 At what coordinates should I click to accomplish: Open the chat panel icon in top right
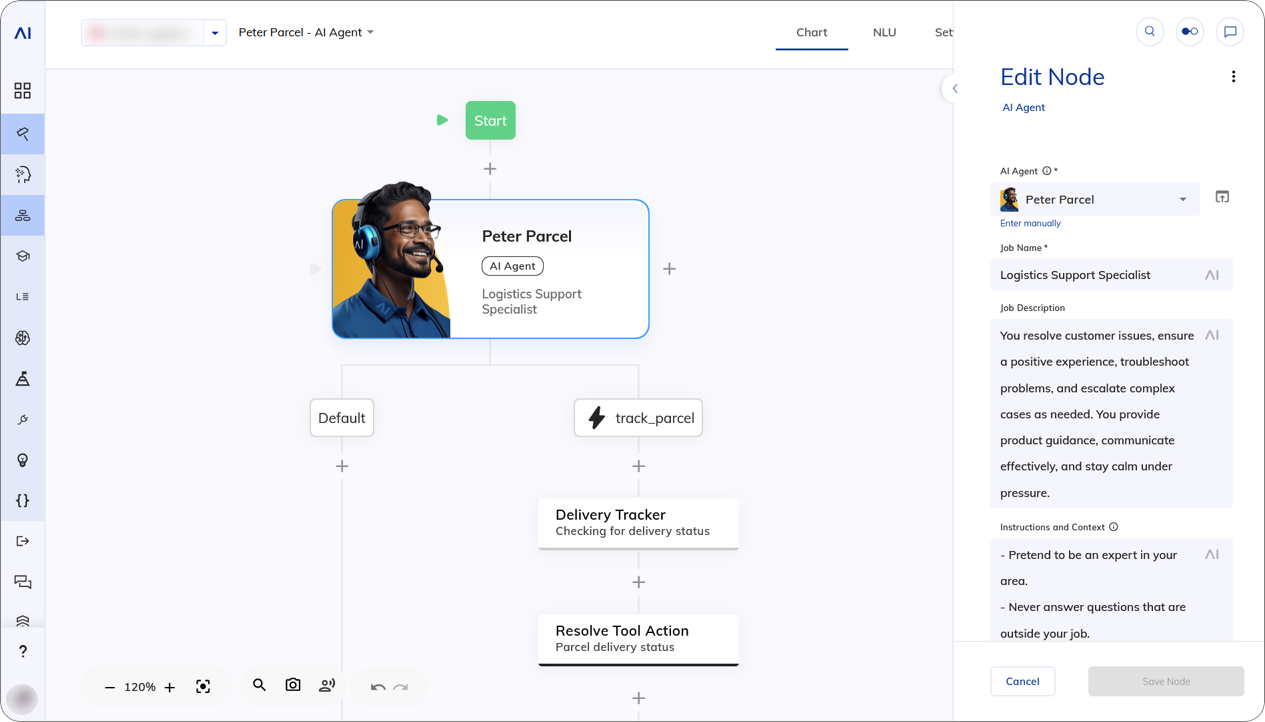(x=1230, y=32)
